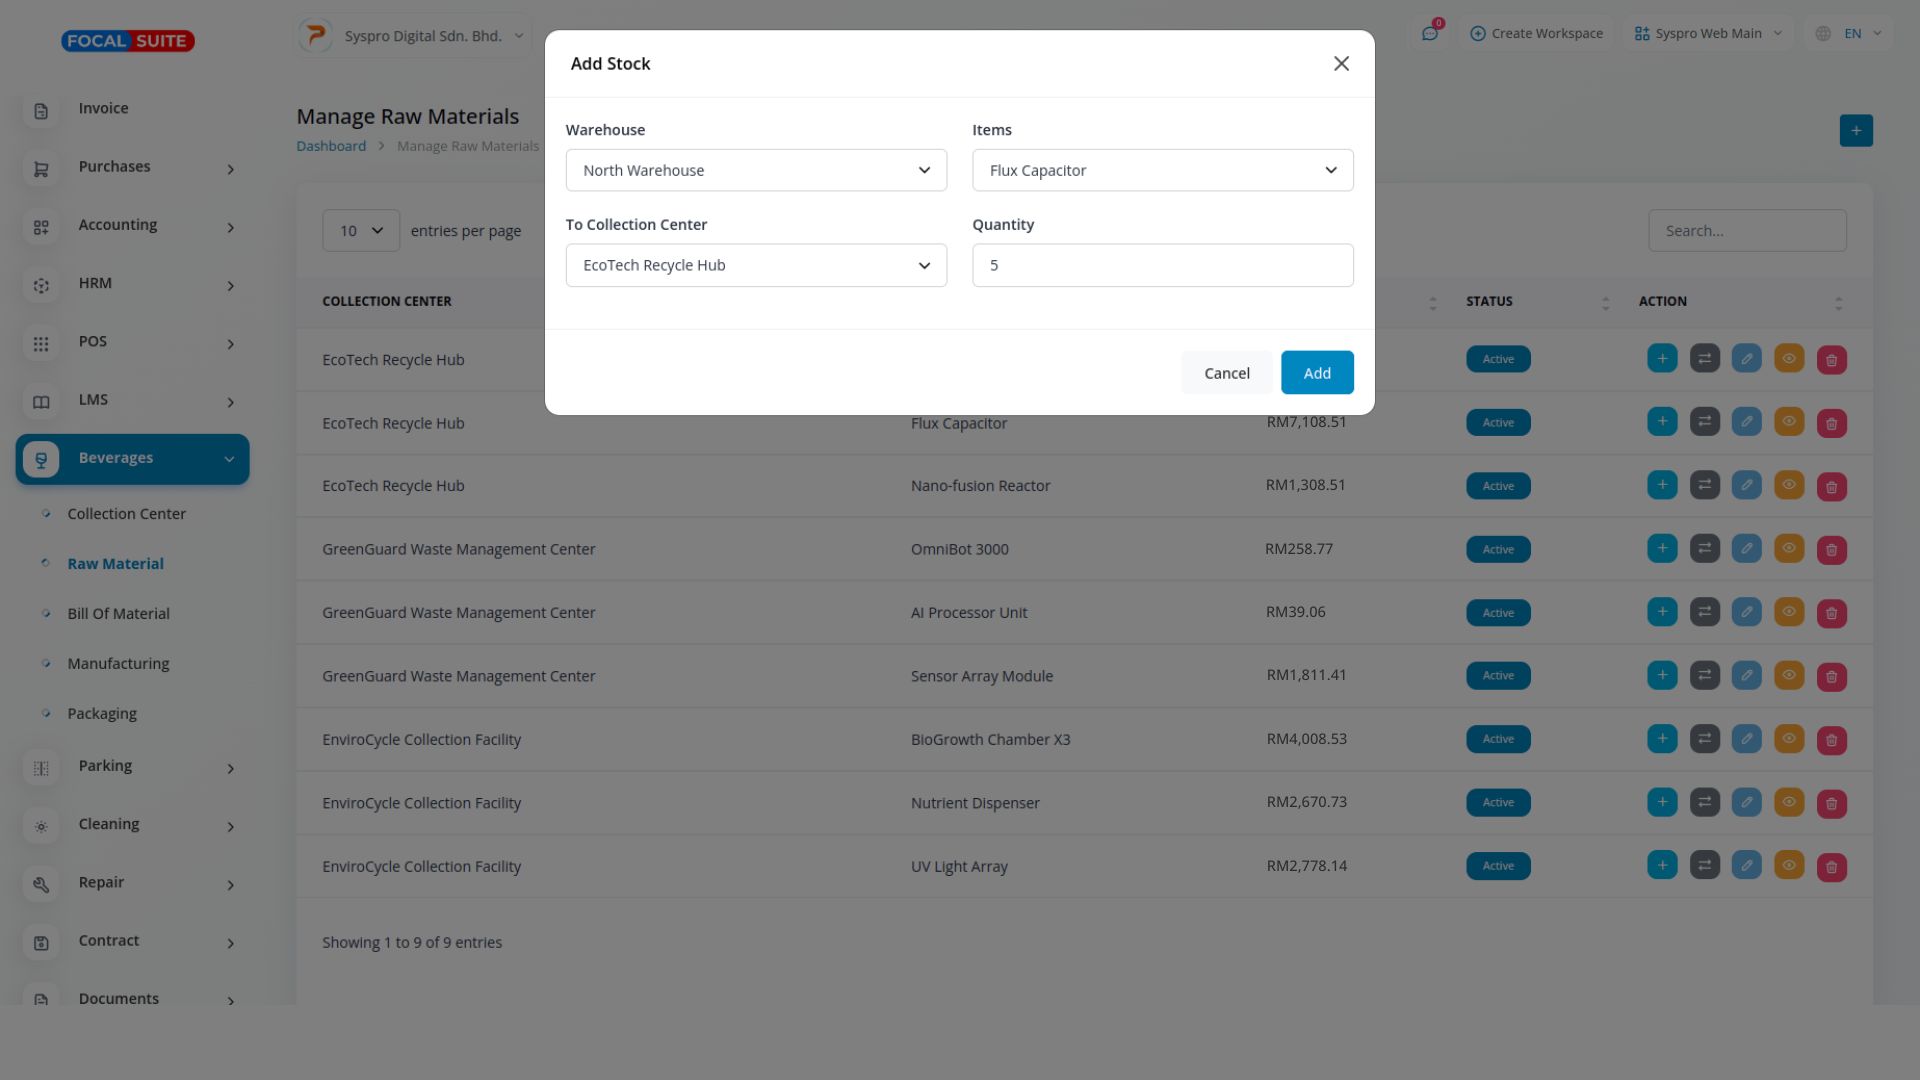Click delete icon for OmniBot 3000 row

[x=1831, y=549]
